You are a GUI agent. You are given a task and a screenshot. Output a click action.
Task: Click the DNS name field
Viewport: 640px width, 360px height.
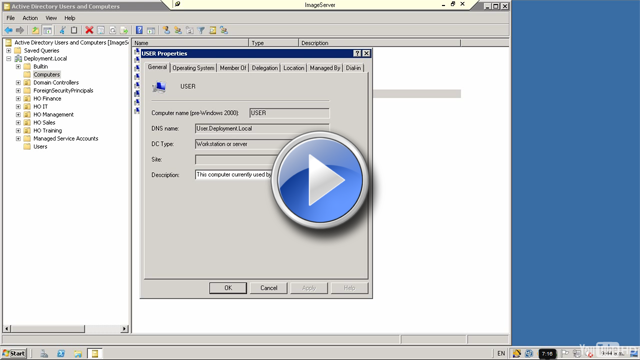262,129
